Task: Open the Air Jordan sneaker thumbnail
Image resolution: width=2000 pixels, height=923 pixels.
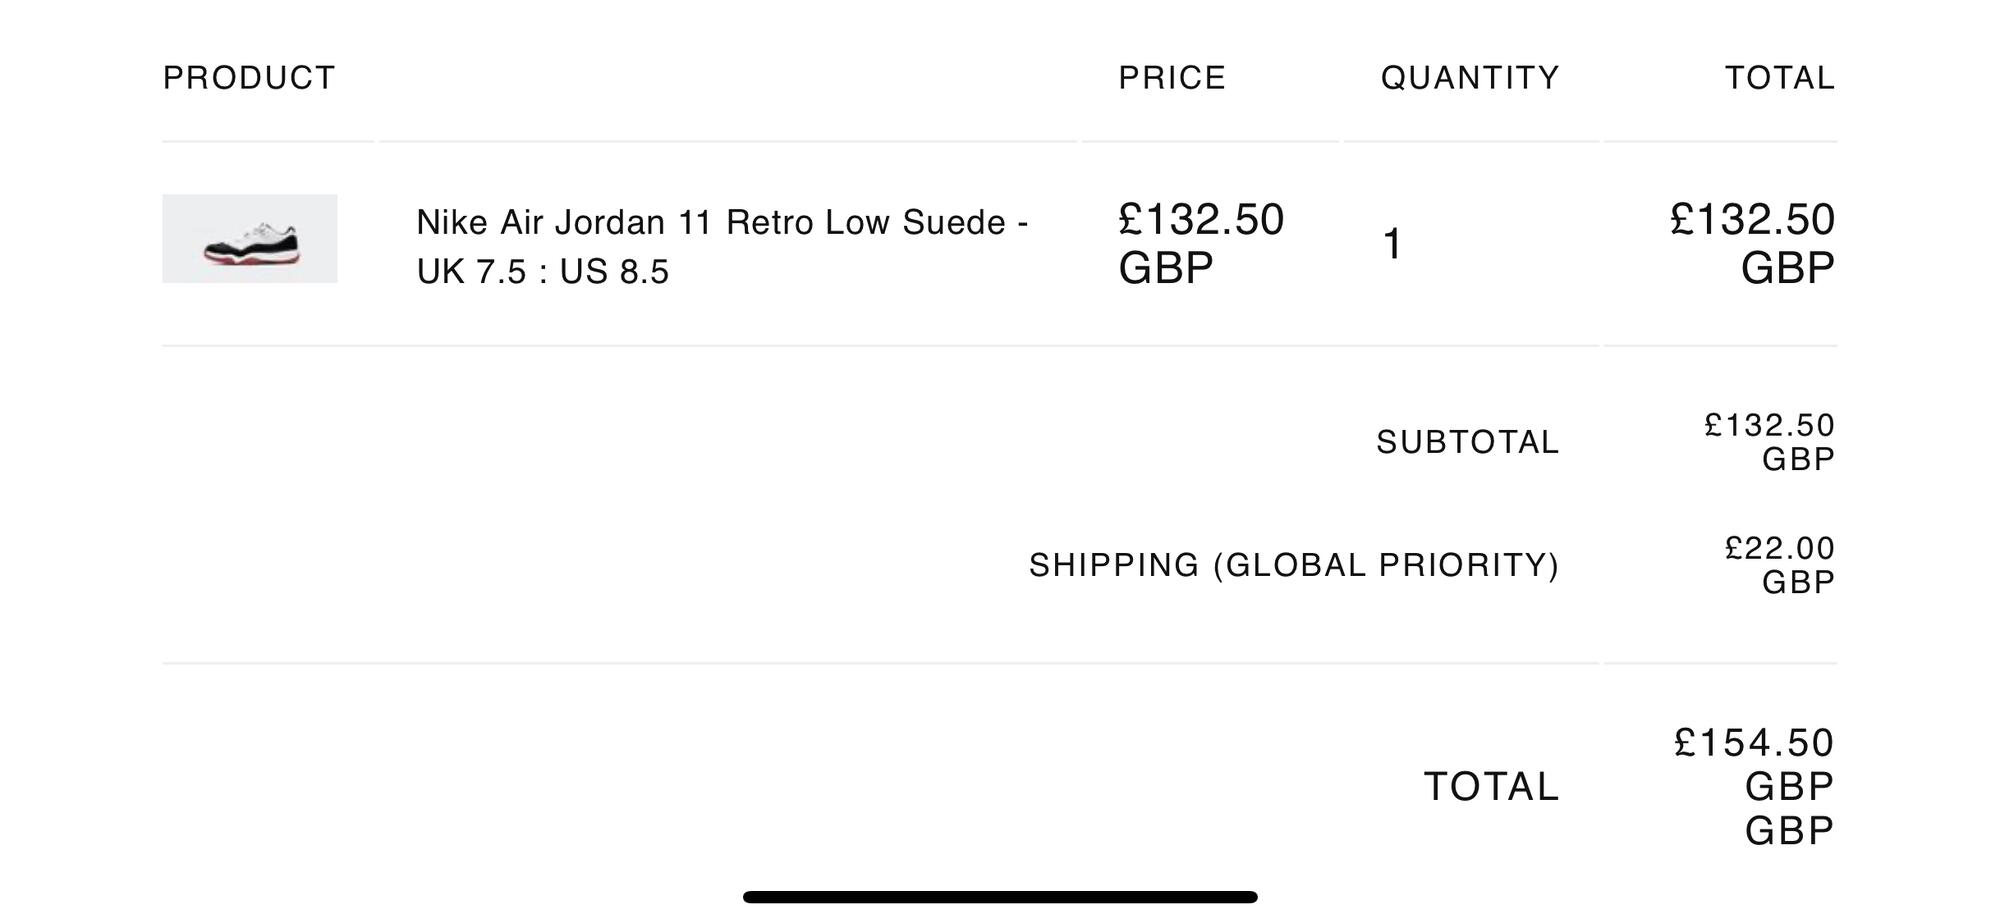Action: click(250, 239)
